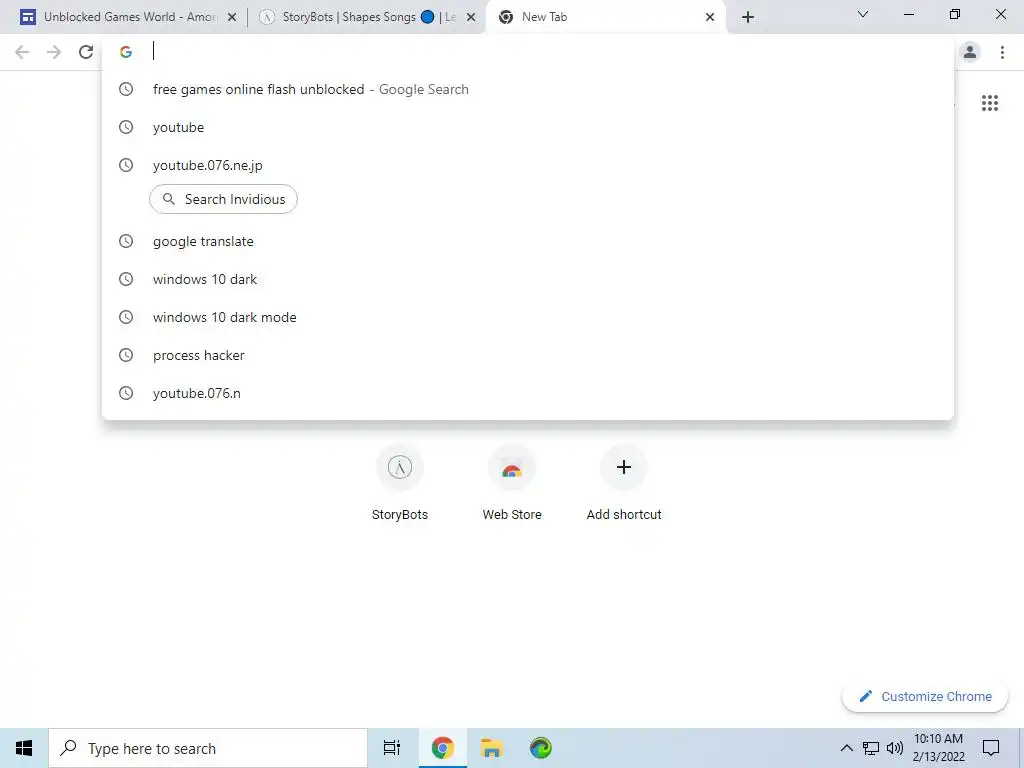Open File Explorer from taskbar
The image size is (1024, 768).
[491, 748]
